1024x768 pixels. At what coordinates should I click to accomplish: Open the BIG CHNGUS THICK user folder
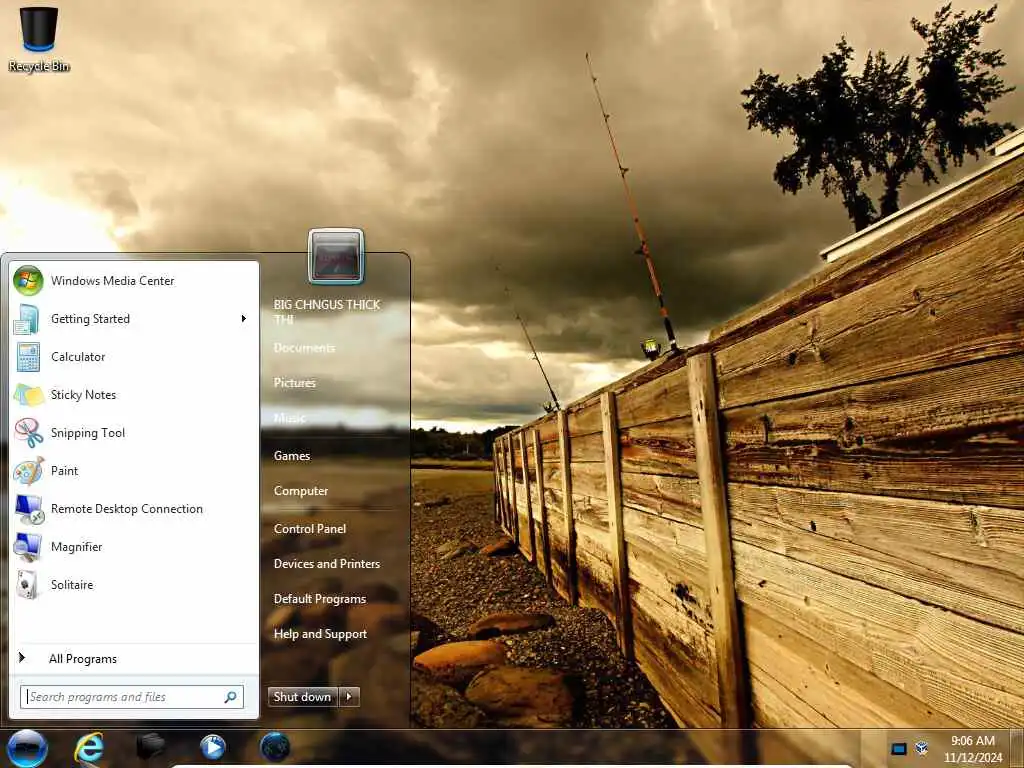point(327,312)
